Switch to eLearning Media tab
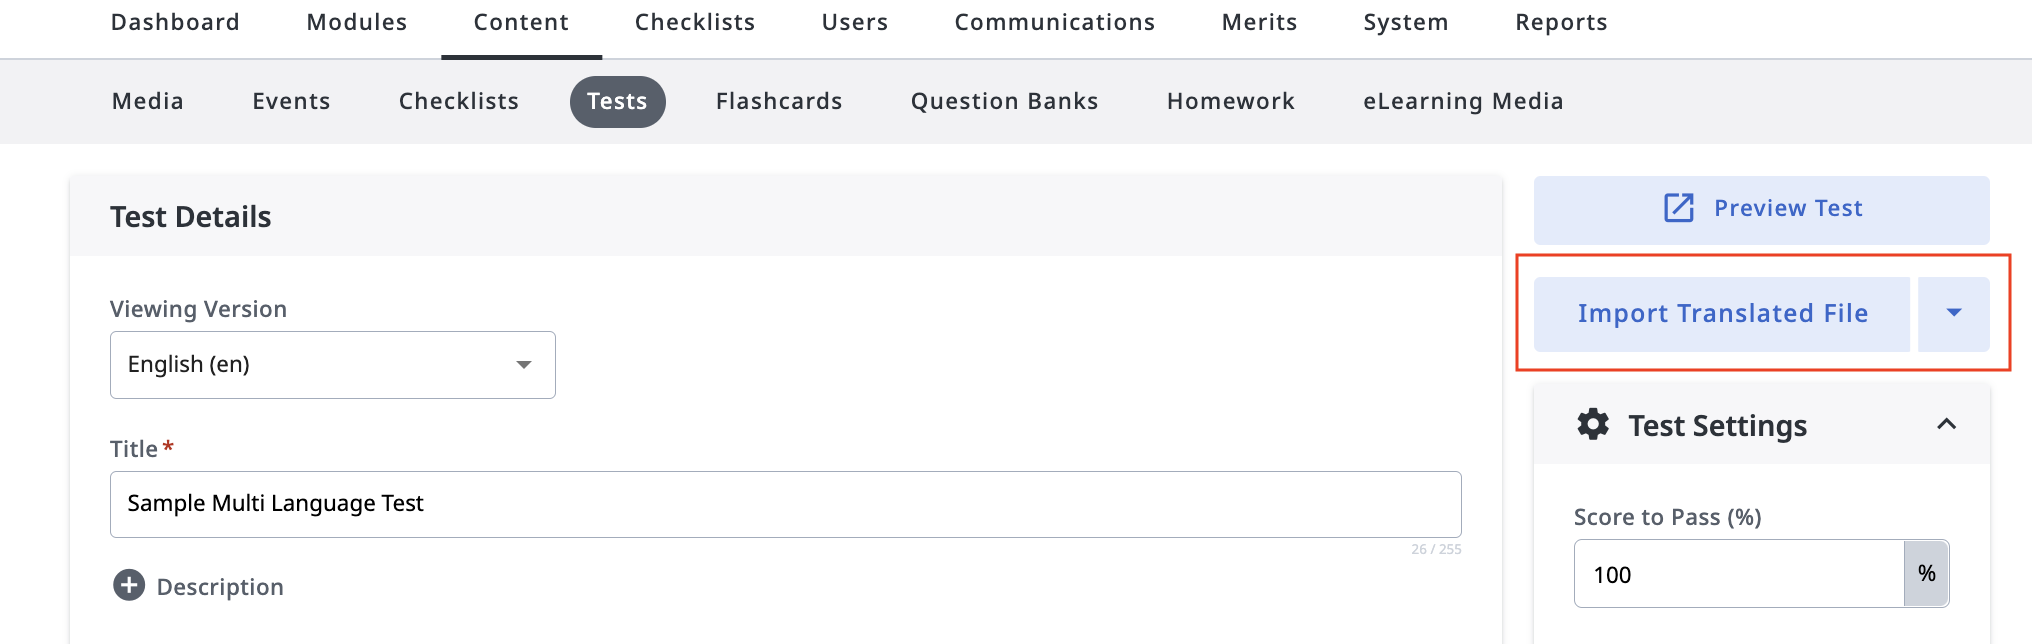Image resolution: width=2032 pixels, height=644 pixels. point(1463,101)
